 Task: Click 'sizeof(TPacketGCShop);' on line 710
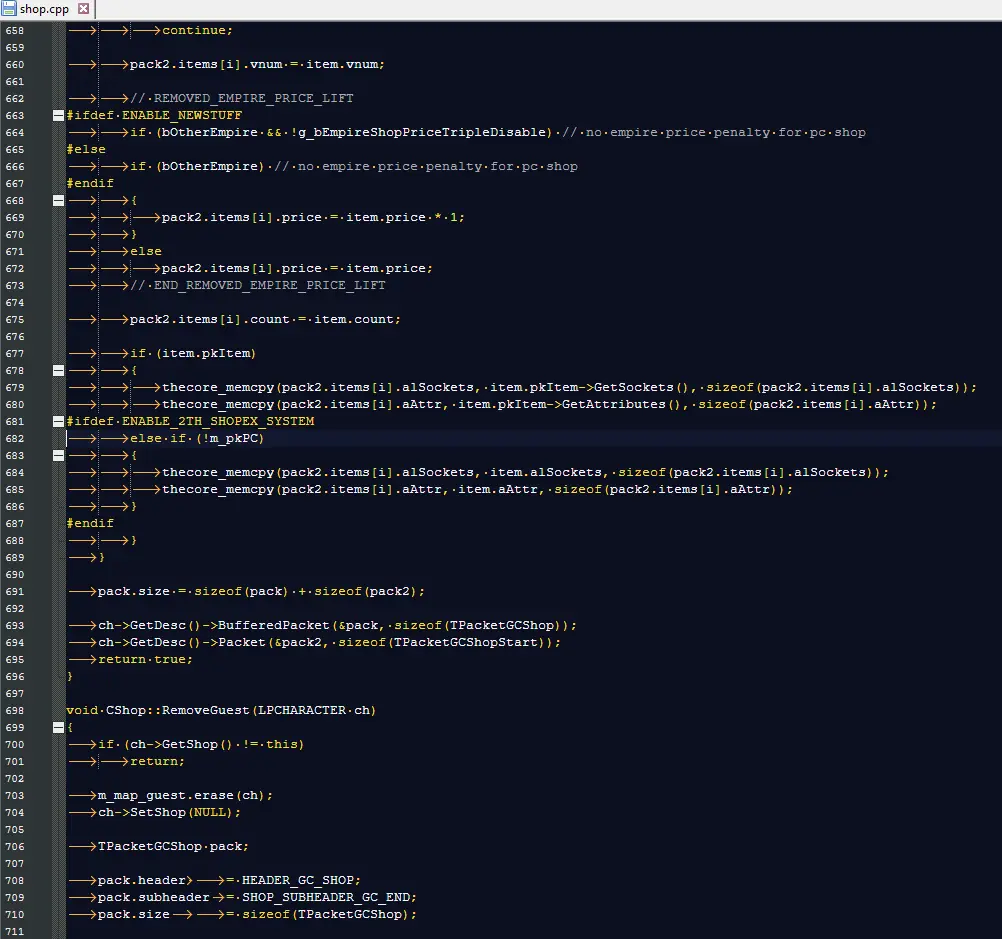point(329,915)
